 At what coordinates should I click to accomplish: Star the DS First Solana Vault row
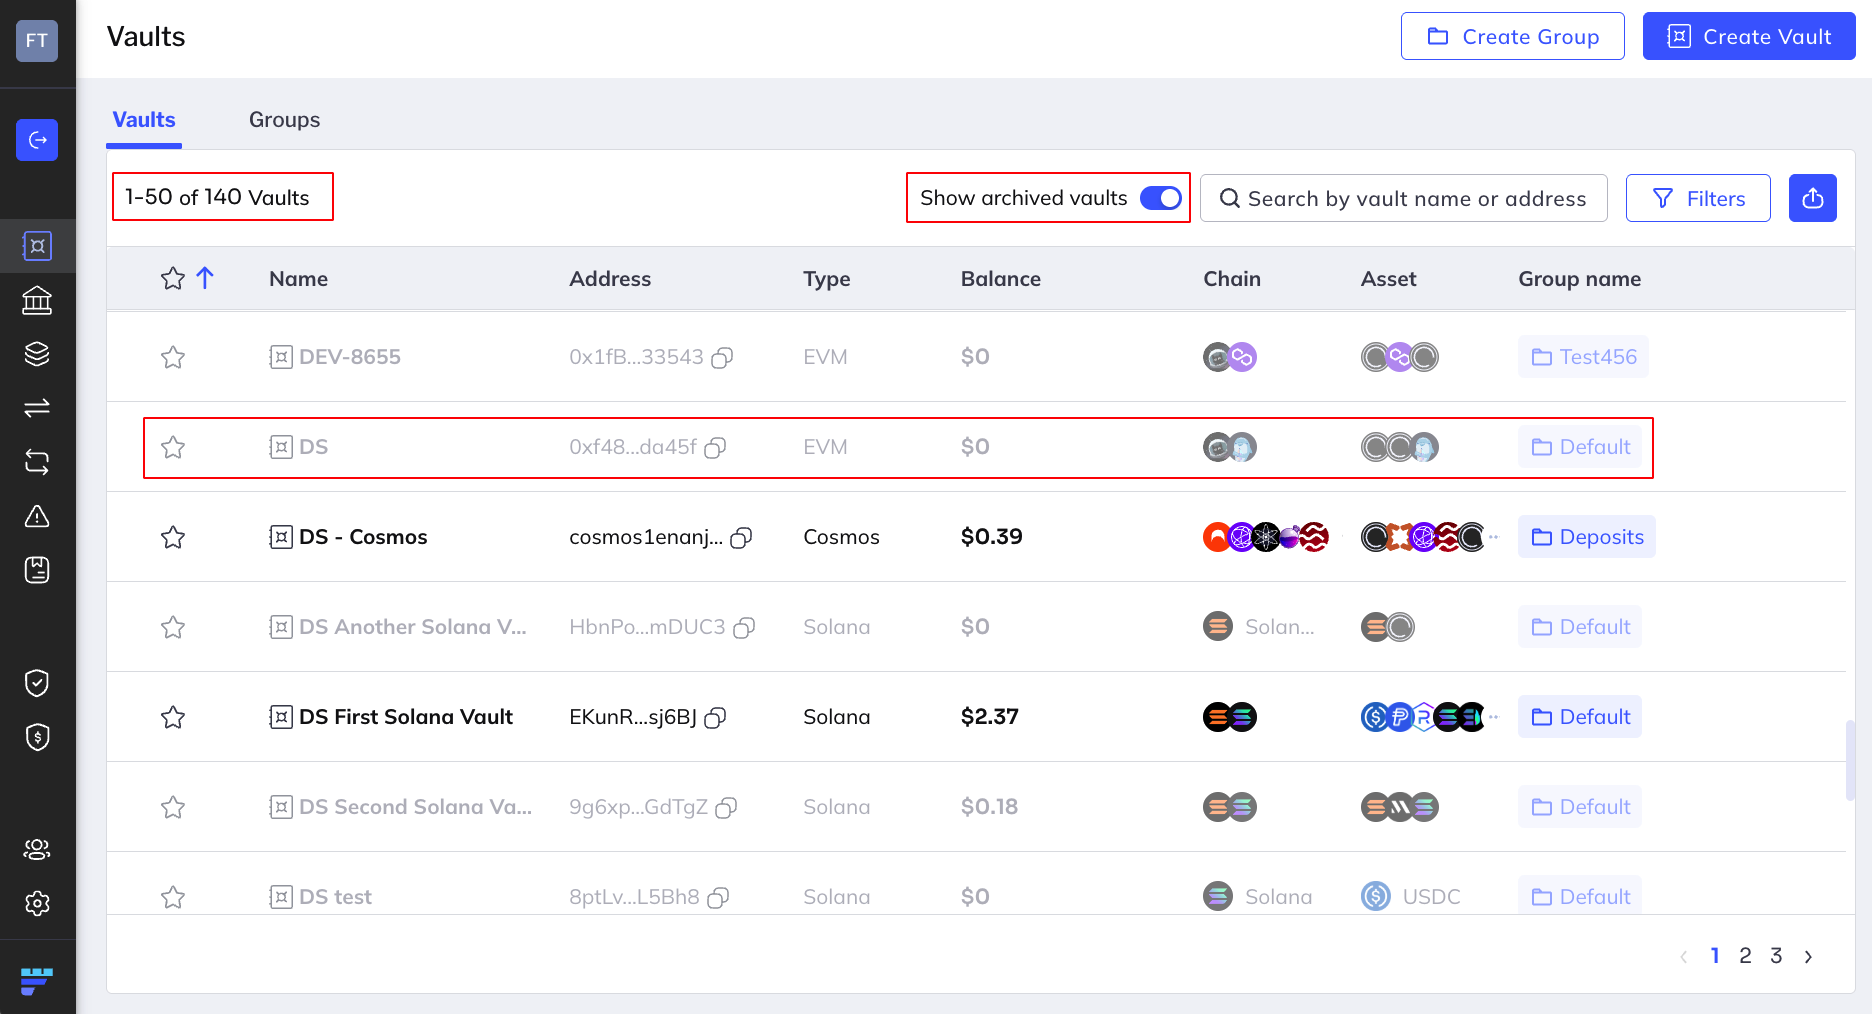tap(173, 717)
